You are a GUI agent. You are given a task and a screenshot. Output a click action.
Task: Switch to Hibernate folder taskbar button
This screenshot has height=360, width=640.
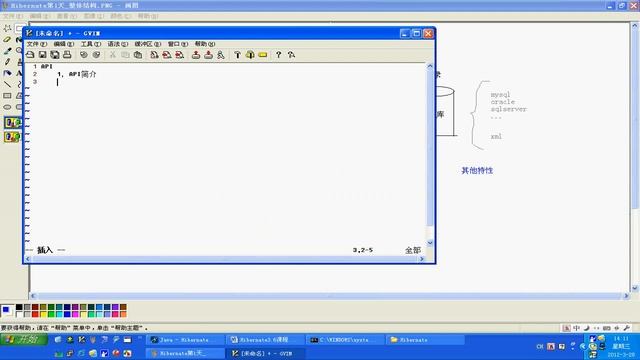click(x=425, y=340)
